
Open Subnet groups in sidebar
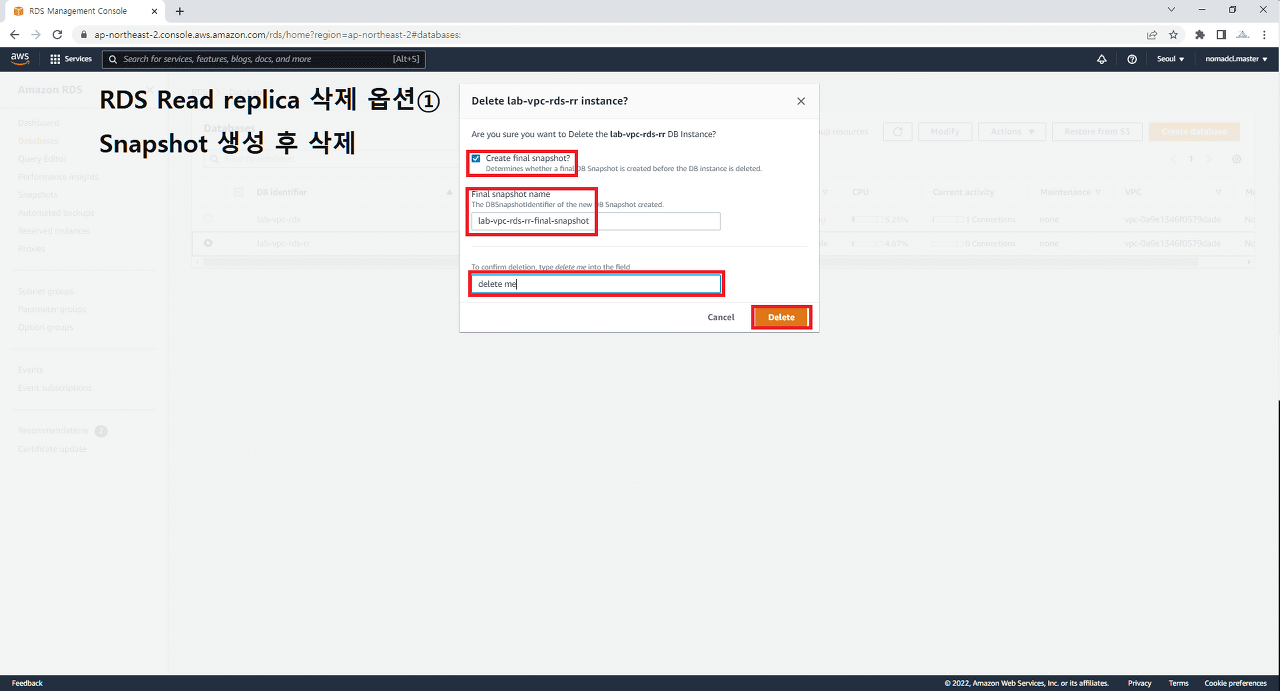pos(46,291)
